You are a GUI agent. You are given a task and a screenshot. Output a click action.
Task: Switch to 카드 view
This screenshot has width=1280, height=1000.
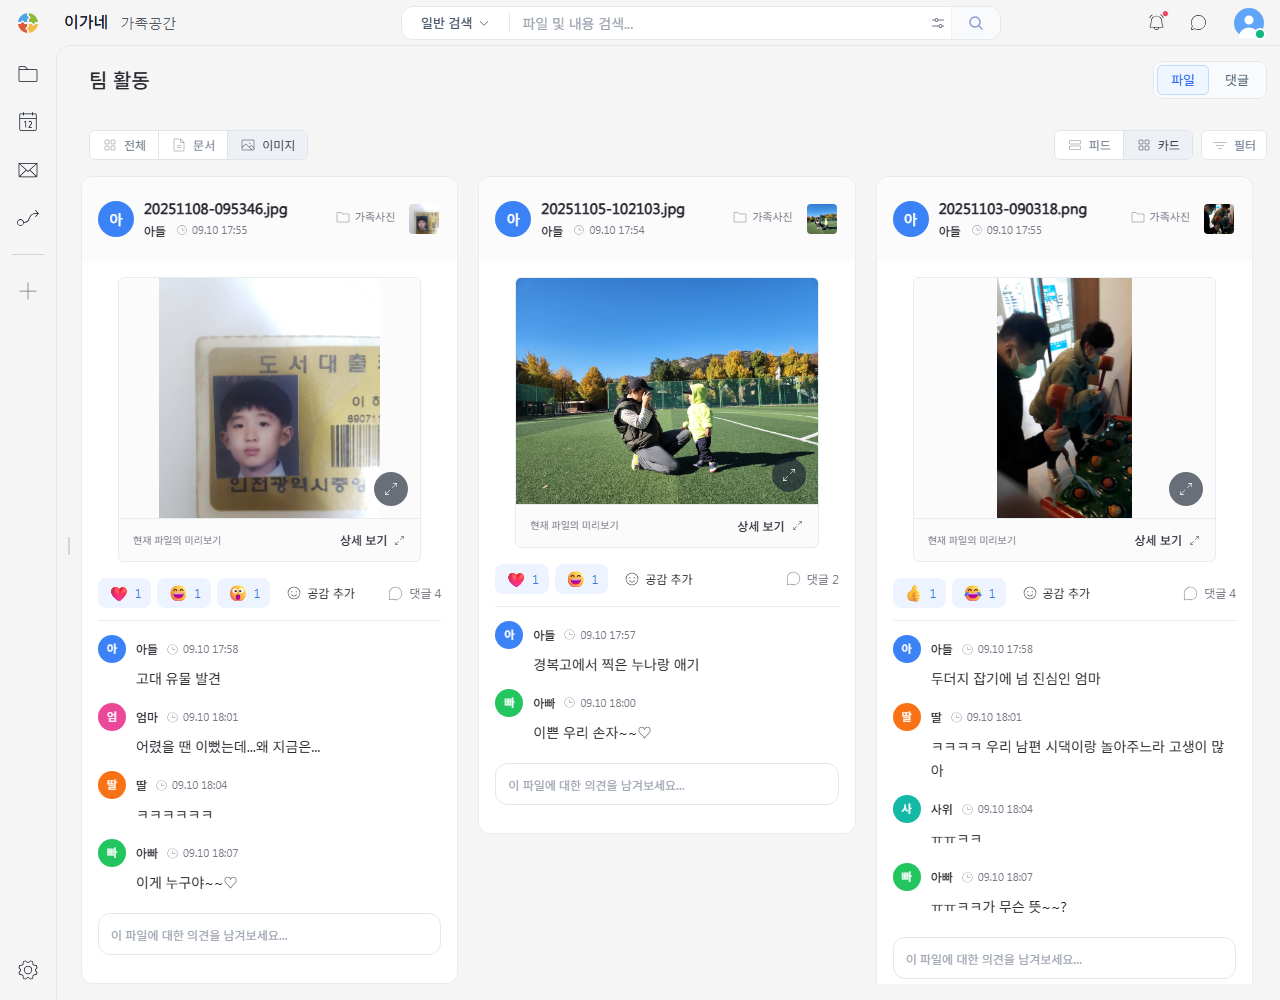click(1158, 145)
